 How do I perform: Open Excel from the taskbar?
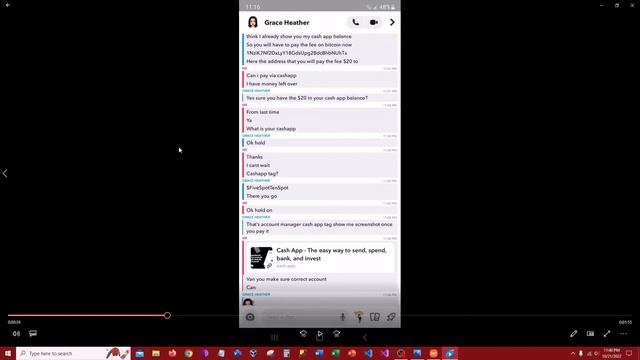[x=336, y=353]
